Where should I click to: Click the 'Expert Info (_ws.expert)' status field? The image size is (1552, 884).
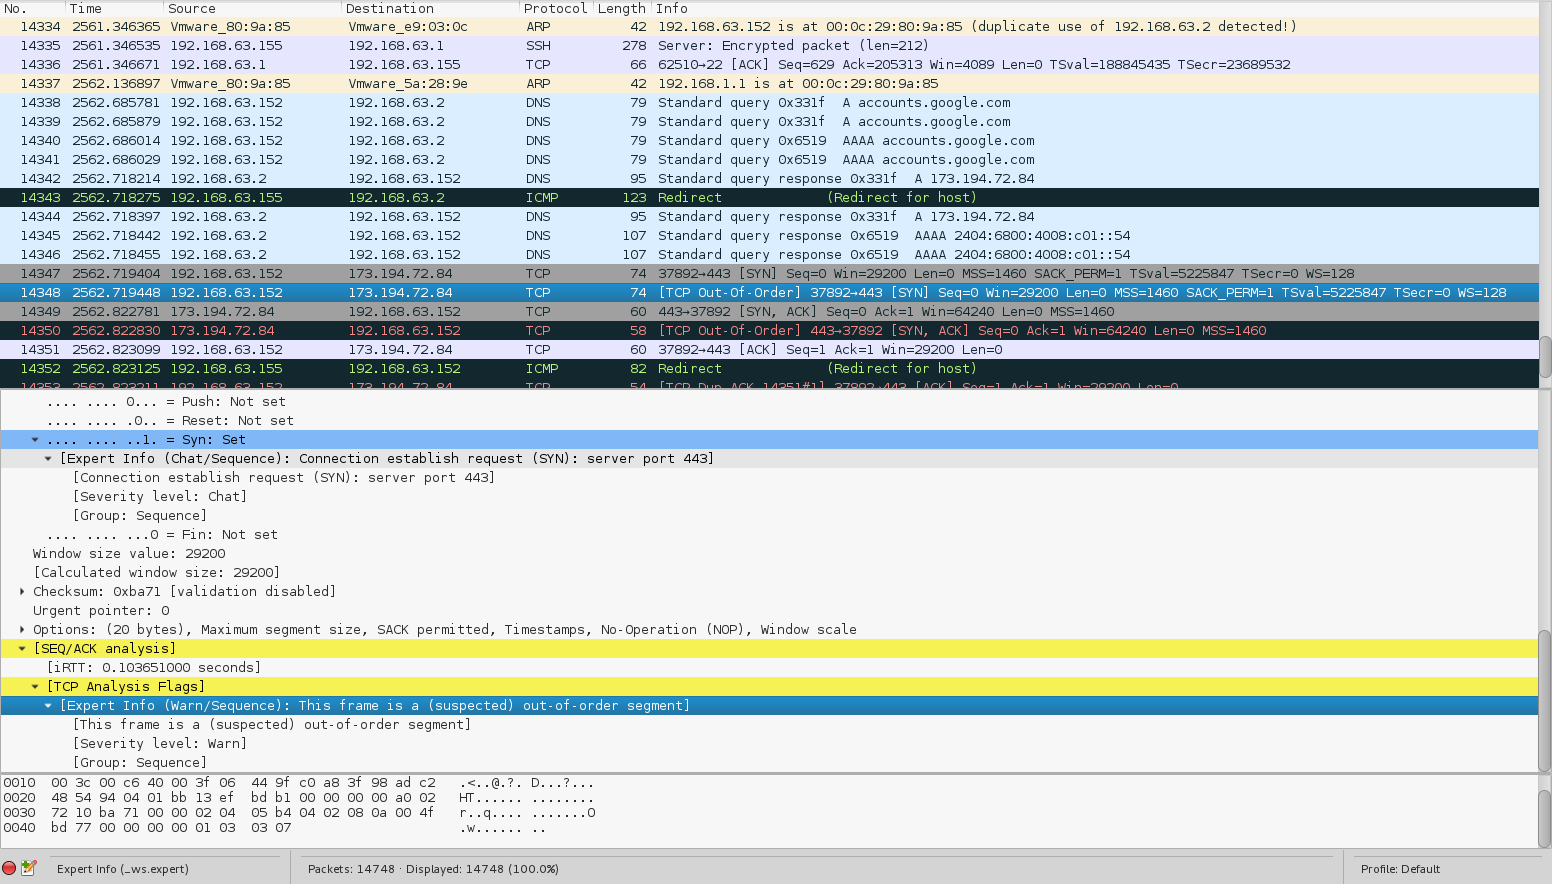tap(123, 869)
